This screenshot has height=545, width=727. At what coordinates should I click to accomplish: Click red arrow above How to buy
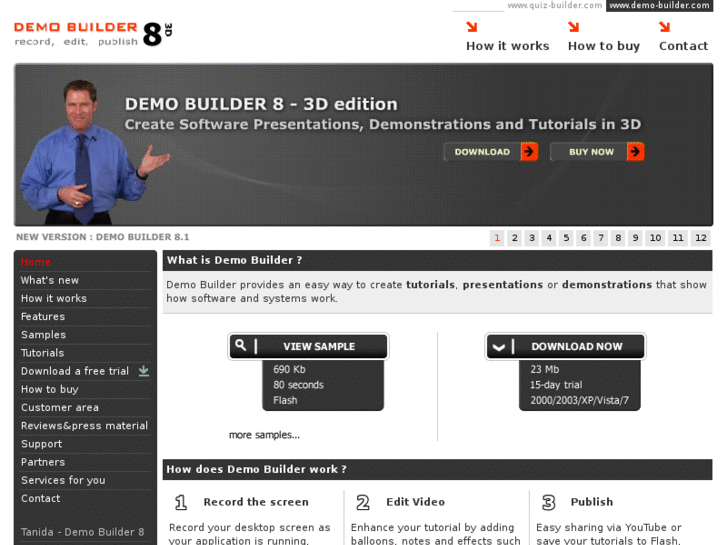pos(574,27)
